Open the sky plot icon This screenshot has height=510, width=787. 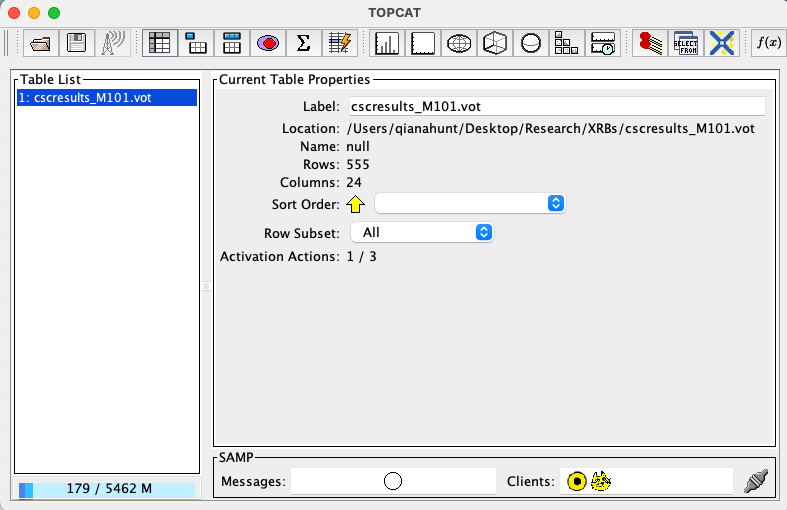[x=459, y=44]
